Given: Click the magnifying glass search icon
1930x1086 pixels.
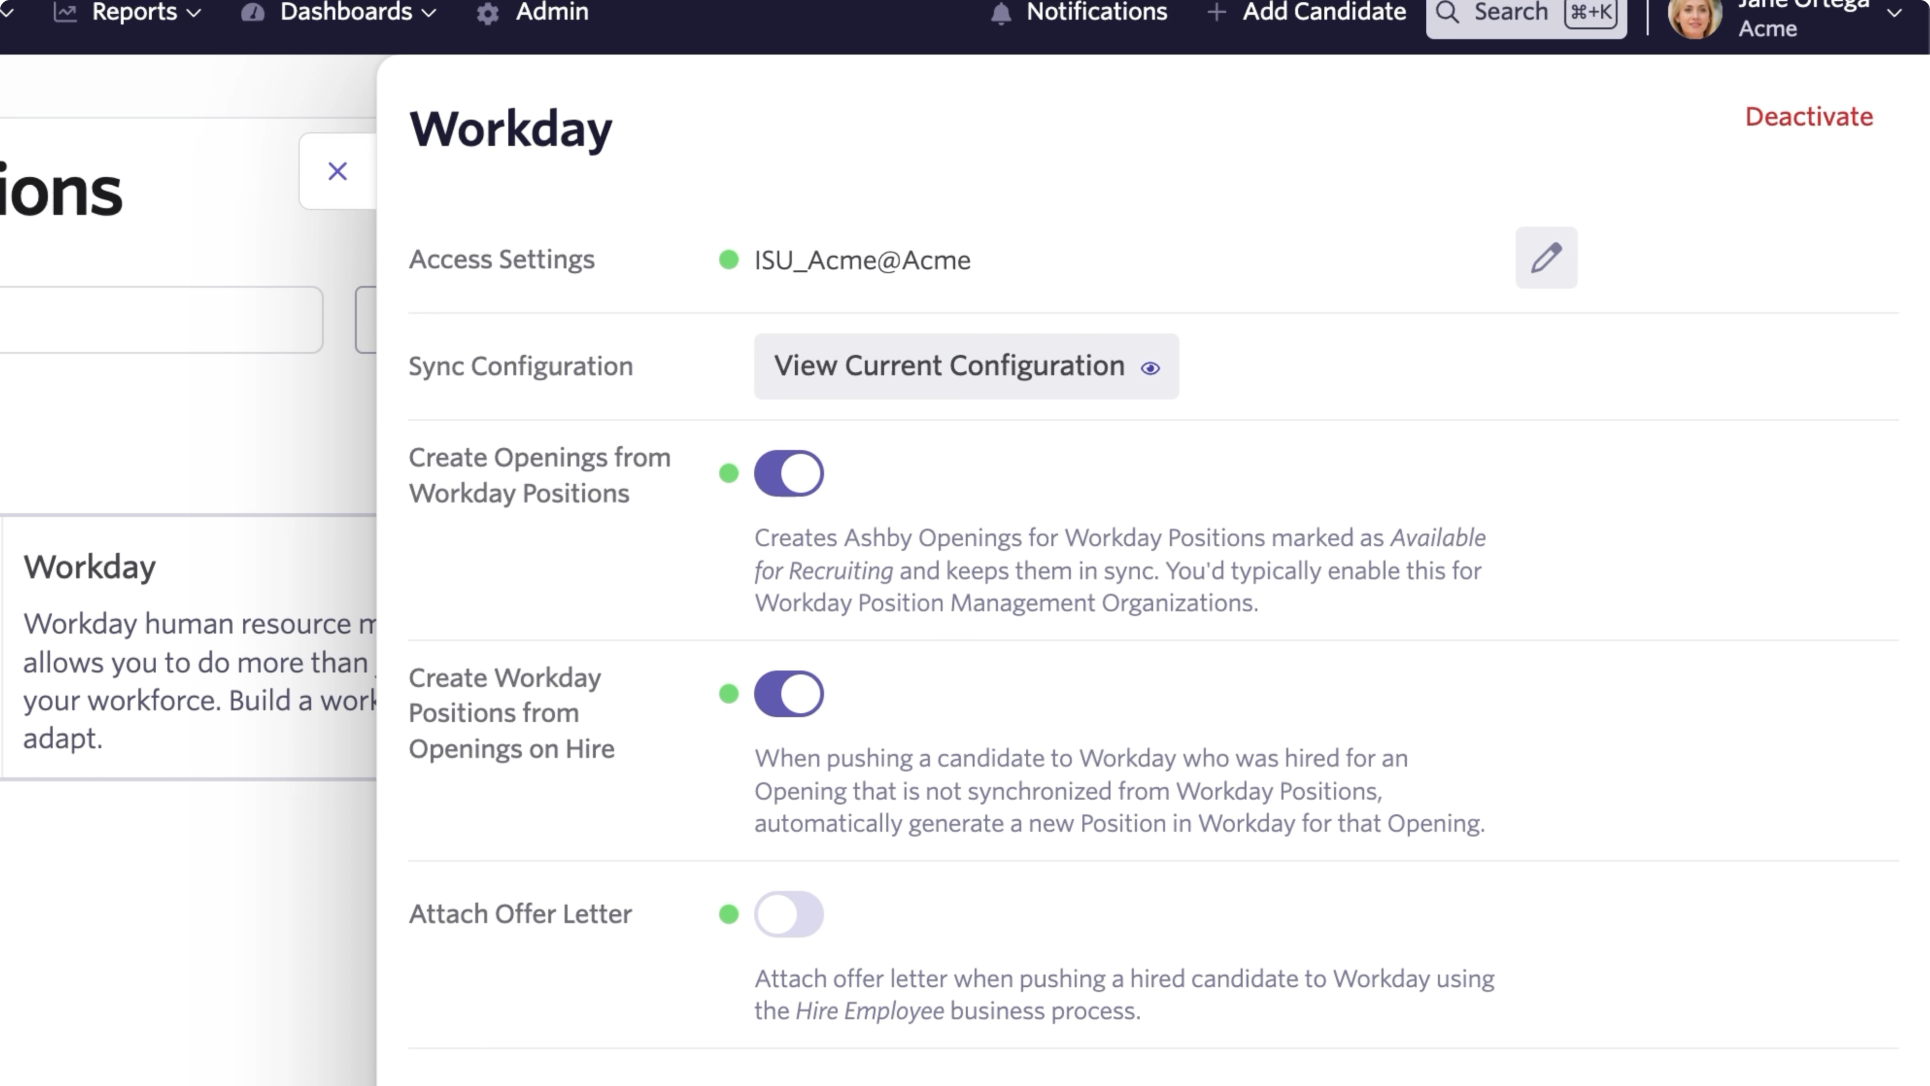Looking at the screenshot, I should click(x=1447, y=13).
